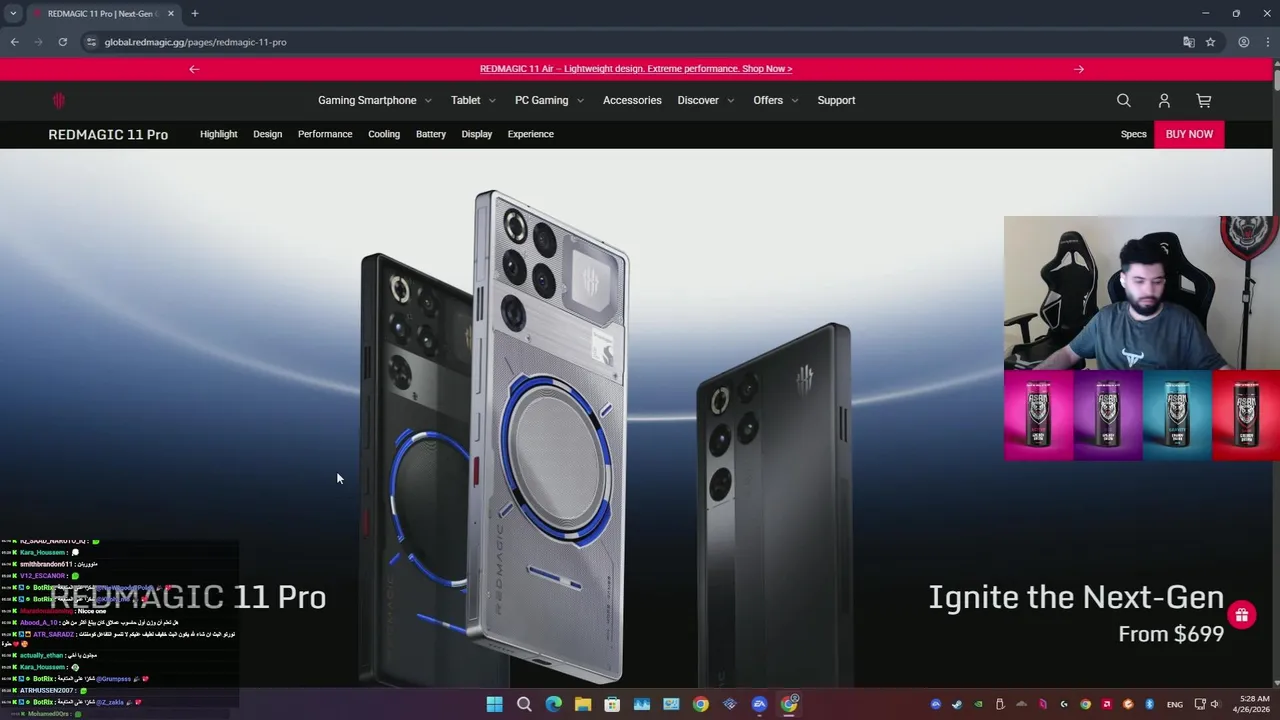Expand Discover menu
This screenshot has height=720, width=1280.
706,100
